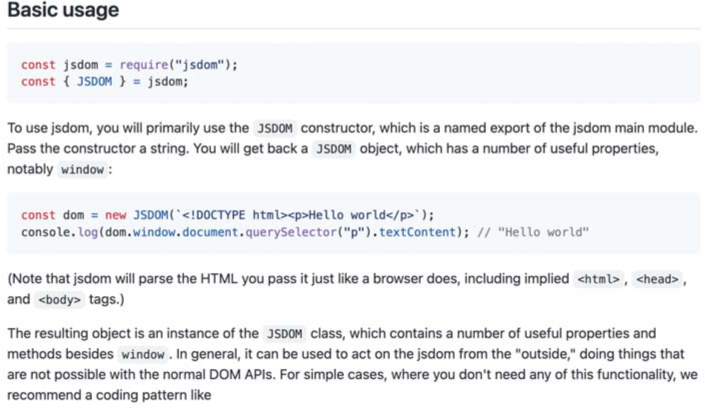The height and width of the screenshot is (409, 705).
Task: Click the Basic usage heading
Action: click(63, 12)
